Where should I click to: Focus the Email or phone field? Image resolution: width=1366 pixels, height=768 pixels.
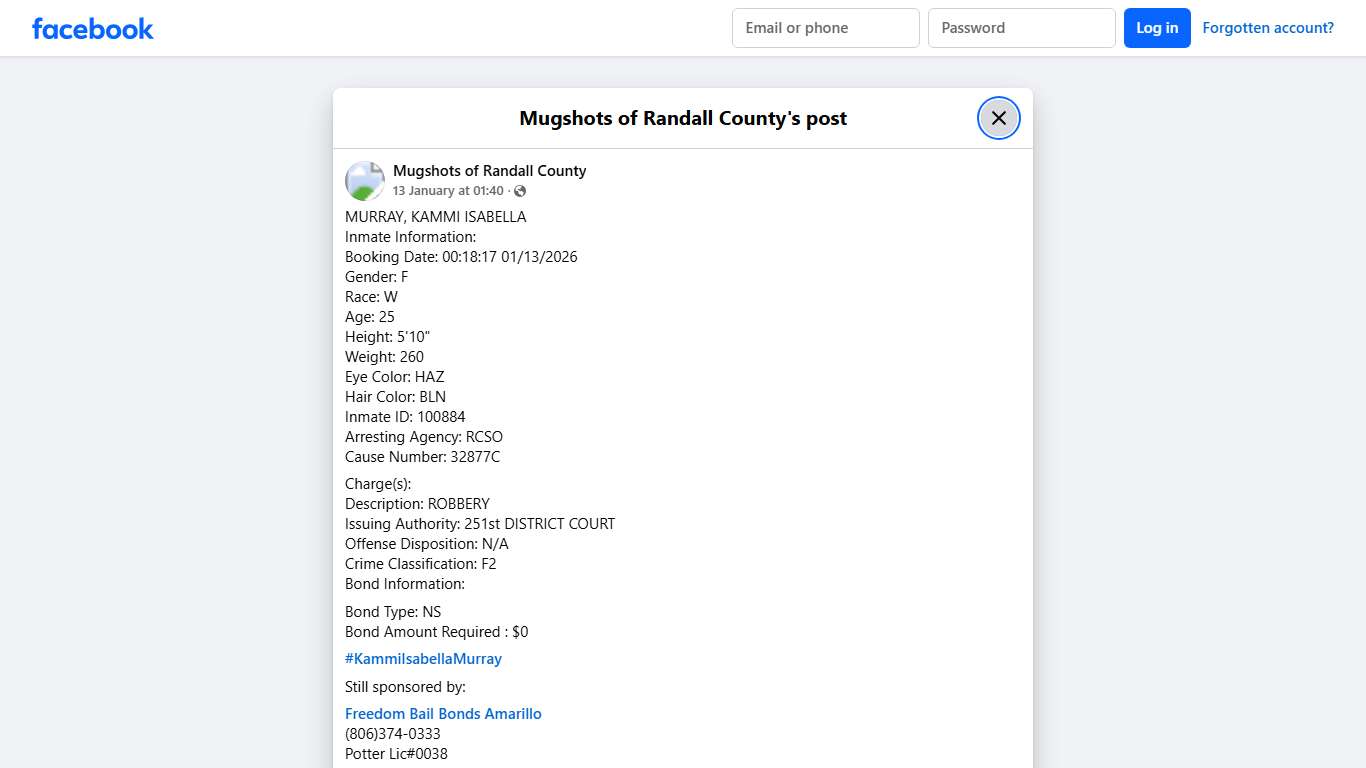click(x=825, y=28)
